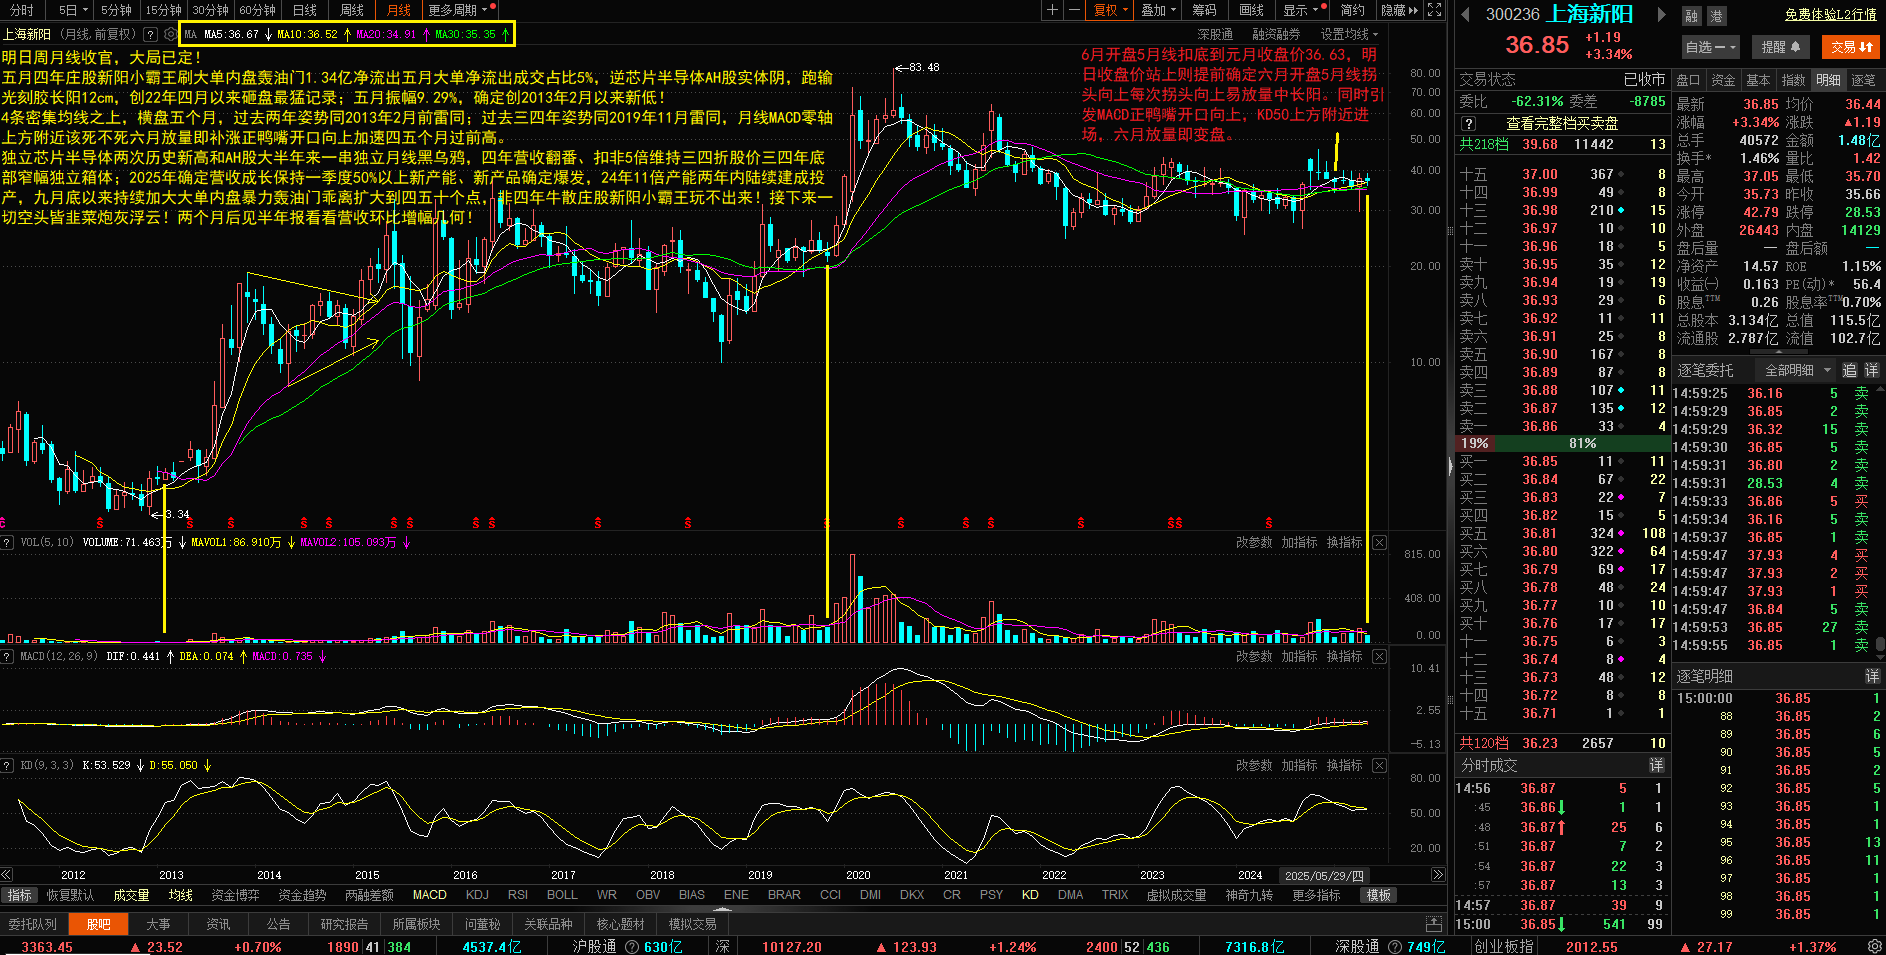Open 复权 adjustment dropdown
The width and height of the screenshot is (1886, 955).
tap(1110, 10)
